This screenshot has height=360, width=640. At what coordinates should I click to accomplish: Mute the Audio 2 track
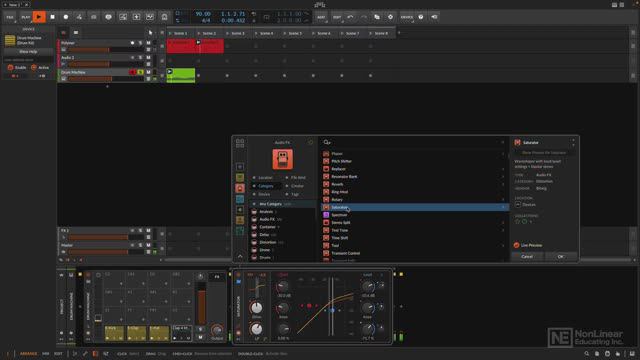(149, 58)
